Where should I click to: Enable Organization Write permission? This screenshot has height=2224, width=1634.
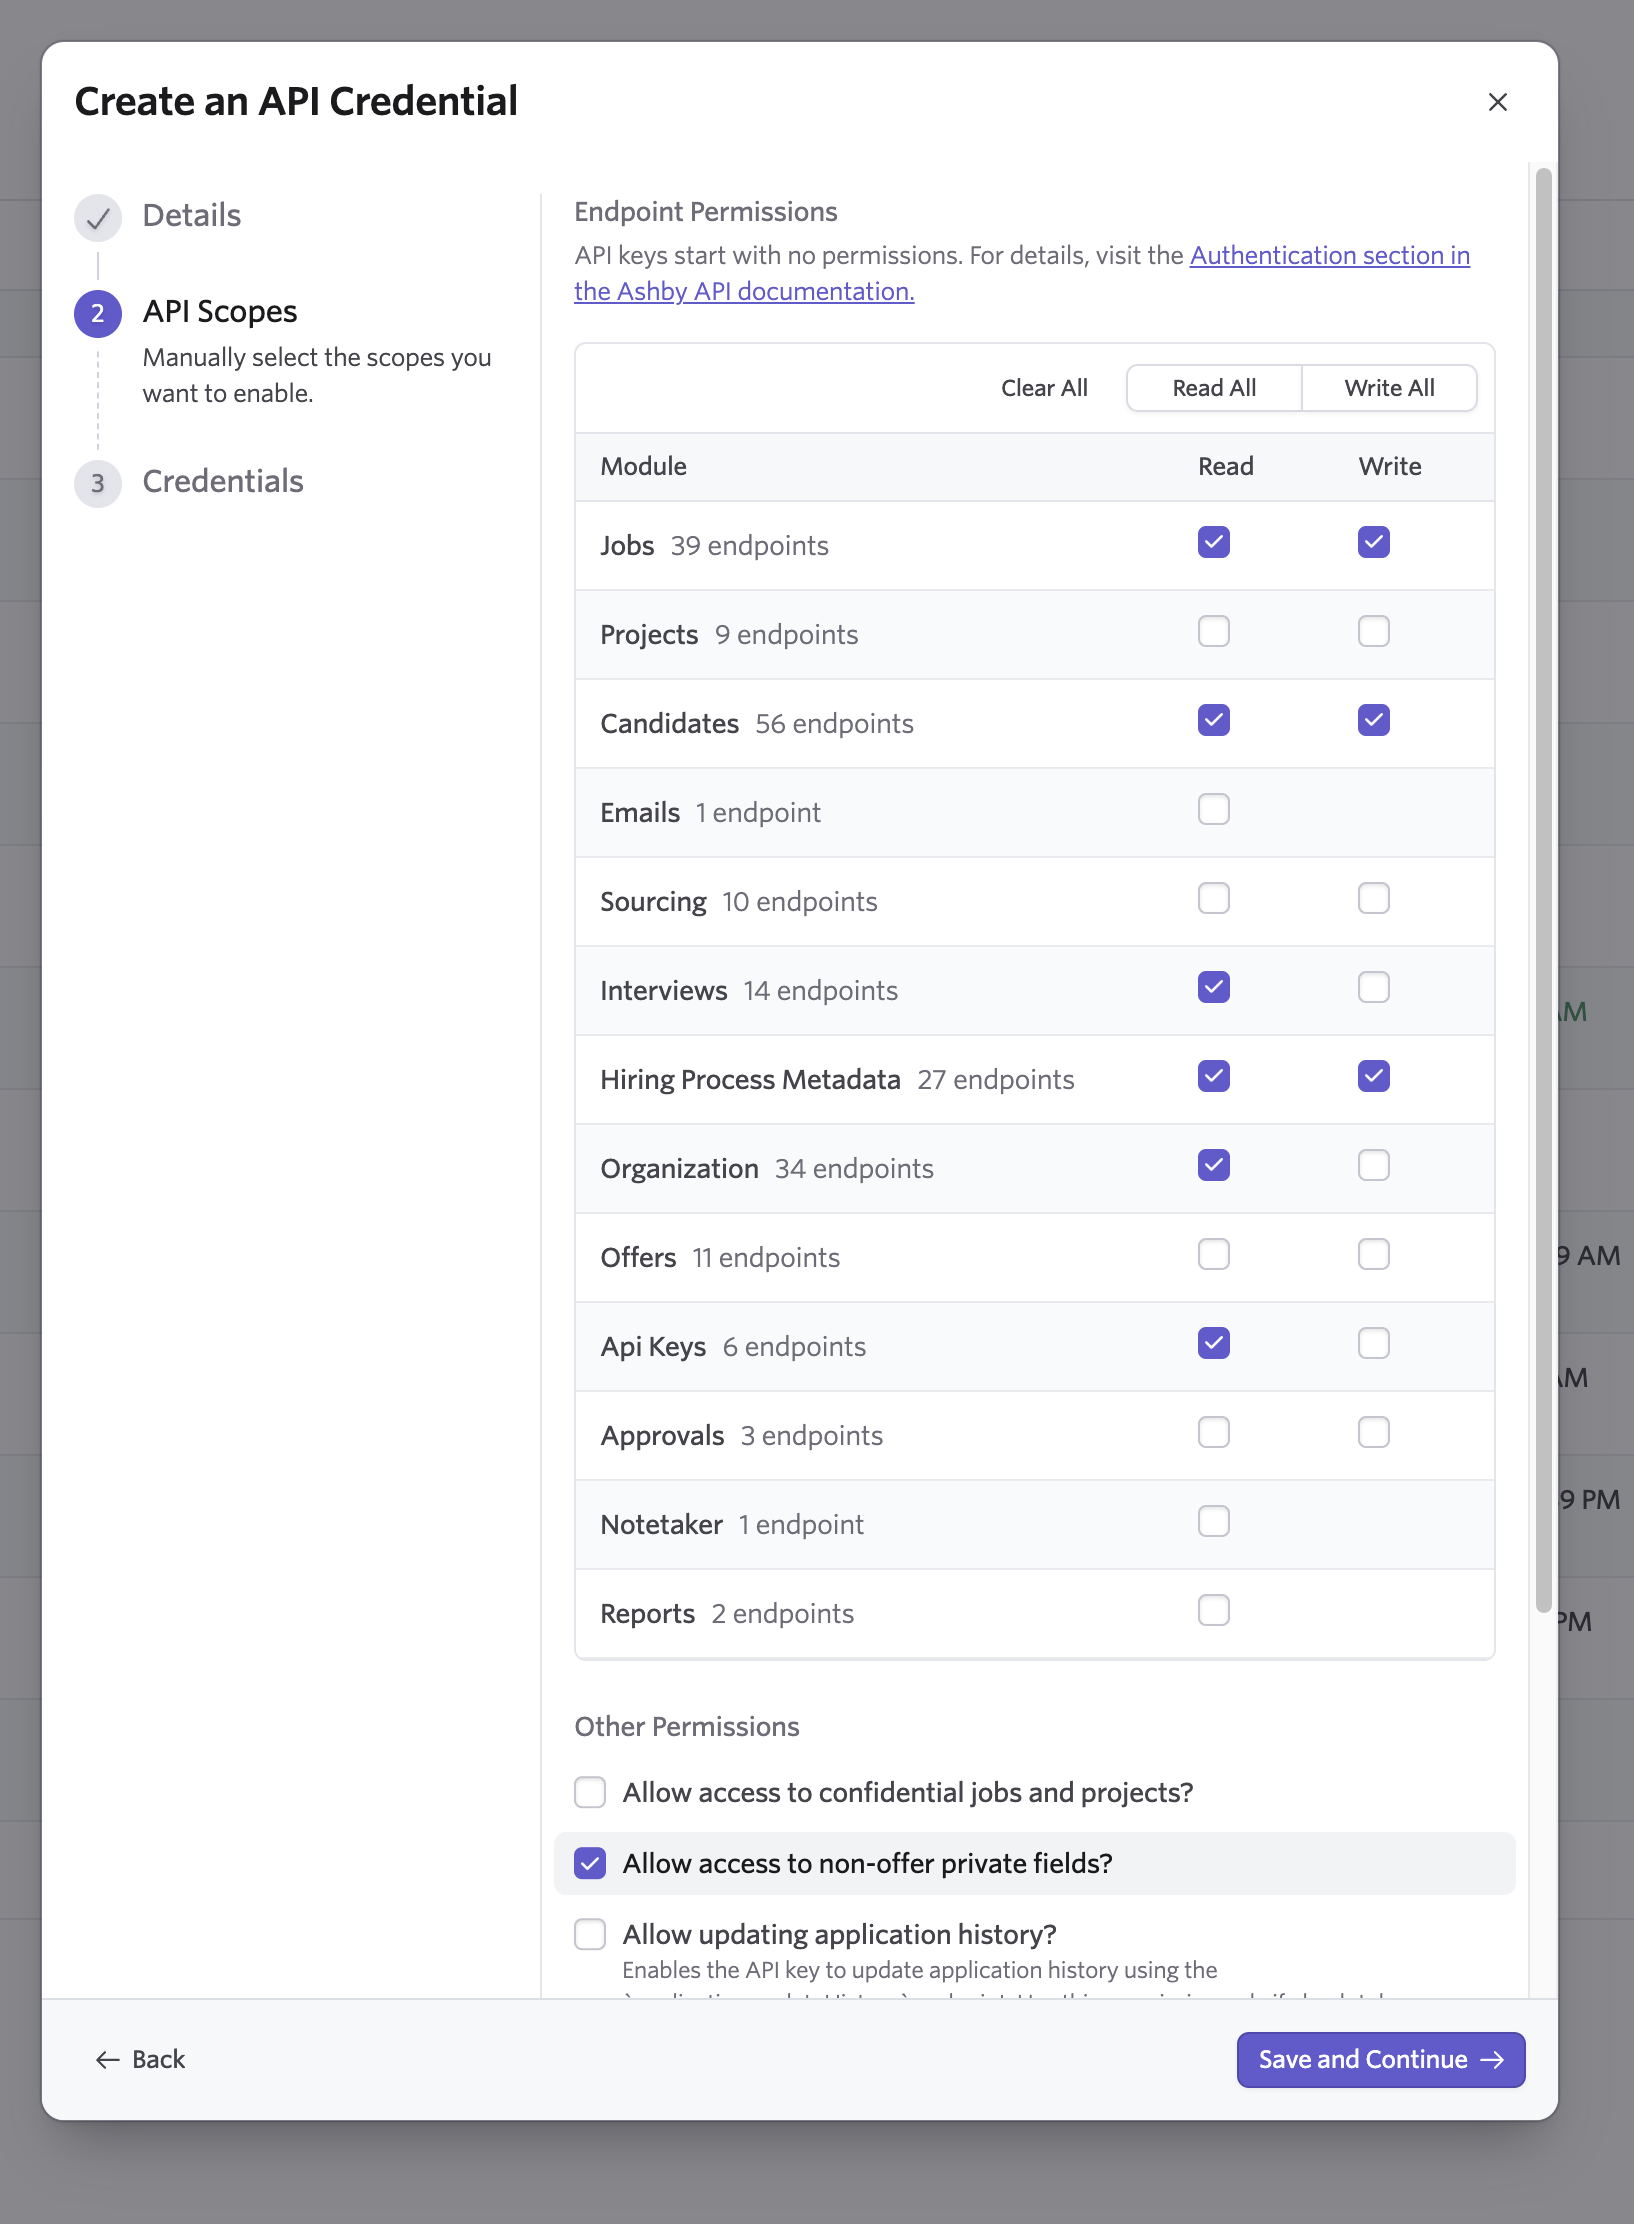point(1373,1165)
